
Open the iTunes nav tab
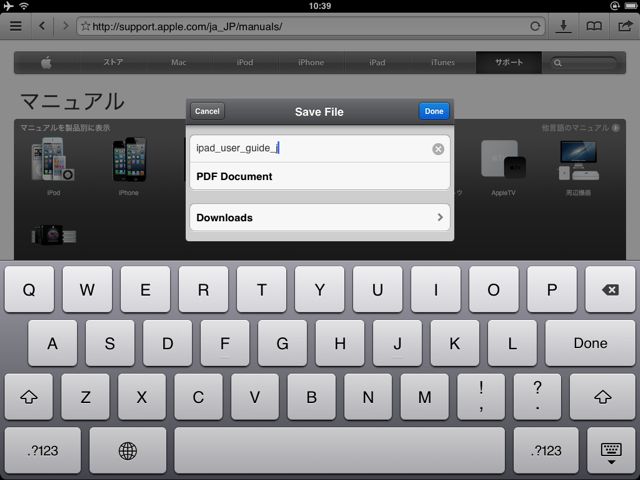click(443, 62)
